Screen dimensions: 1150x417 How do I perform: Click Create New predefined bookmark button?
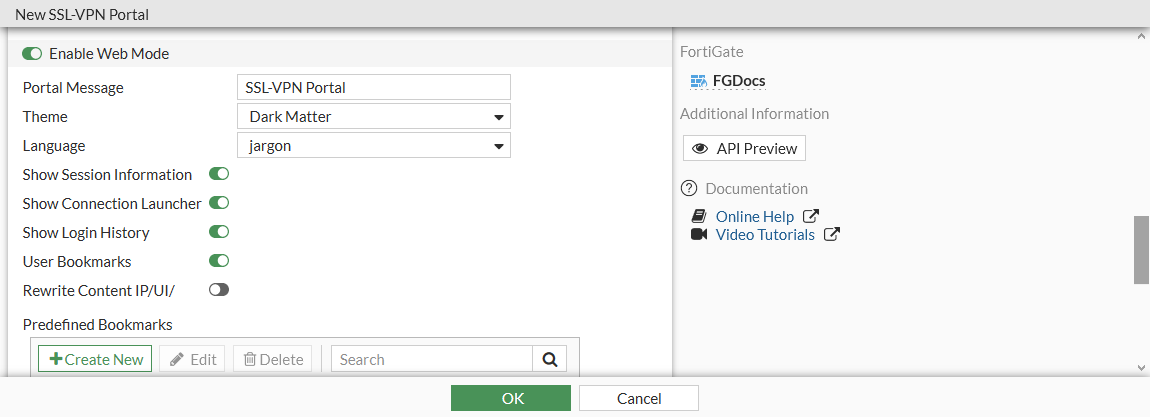[x=95, y=359]
